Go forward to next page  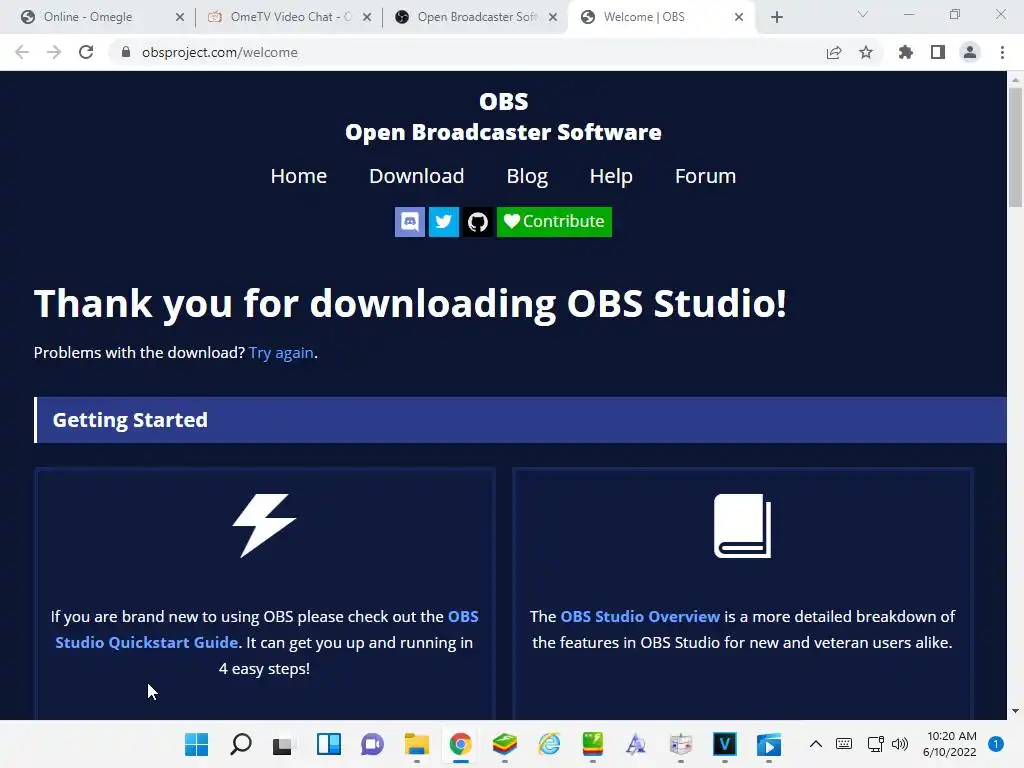(x=54, y=52)
